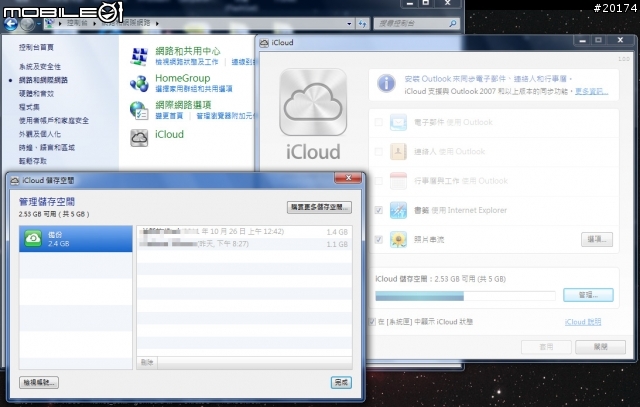This screenshot has width=640, height=407.
Task: Select the 1.4 GB backup row
Action: pyautogui.click(x=244, y=232)
